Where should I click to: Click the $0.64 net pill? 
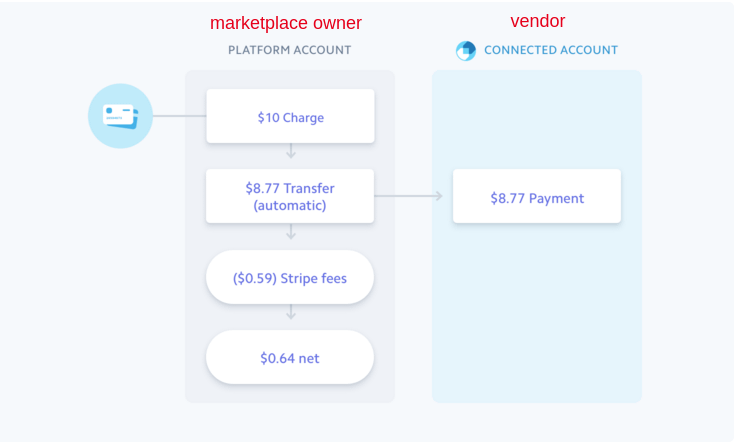(290, 357)
